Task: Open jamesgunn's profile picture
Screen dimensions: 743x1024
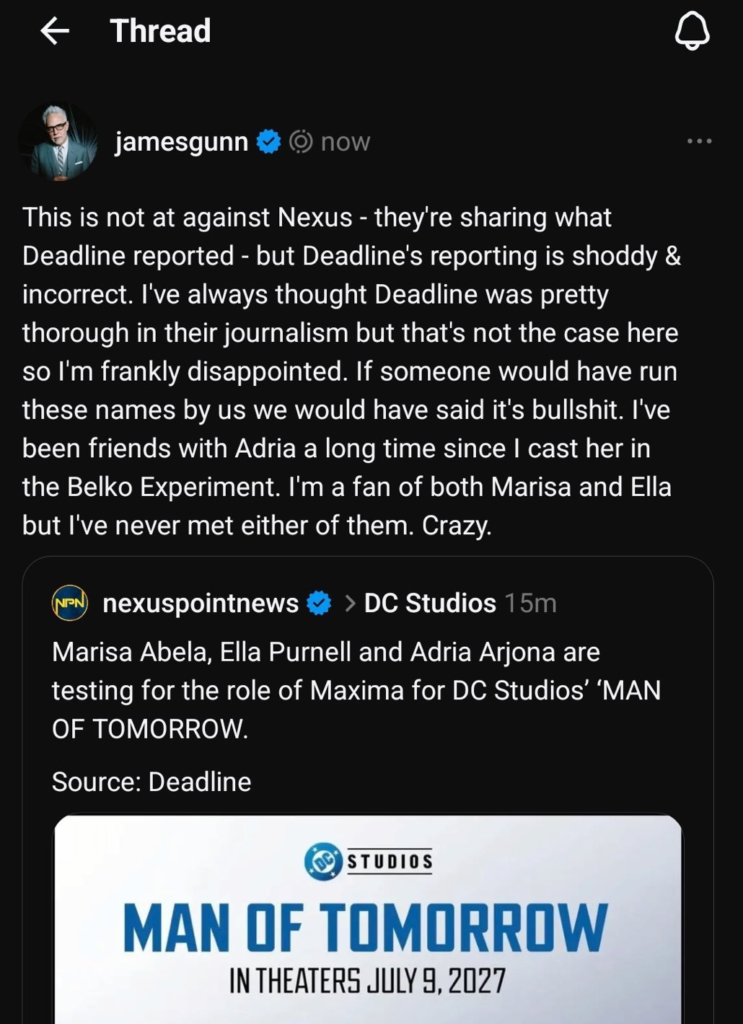Action: 57,142
